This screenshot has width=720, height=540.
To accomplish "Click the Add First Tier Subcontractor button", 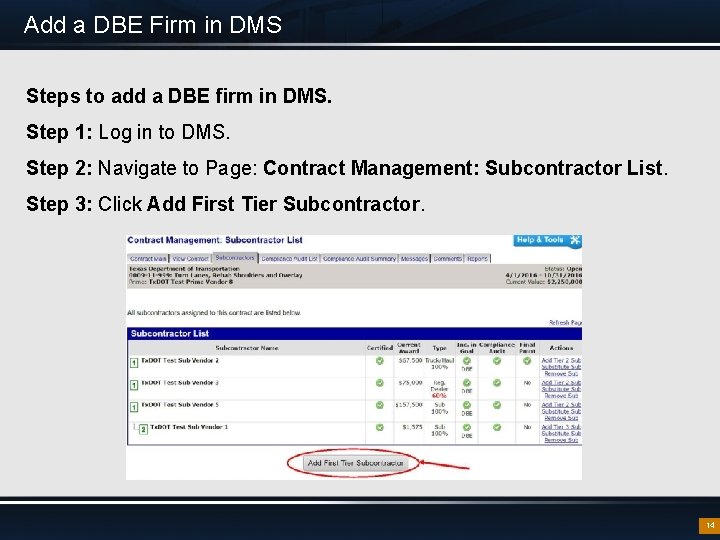I will (355, 463).
